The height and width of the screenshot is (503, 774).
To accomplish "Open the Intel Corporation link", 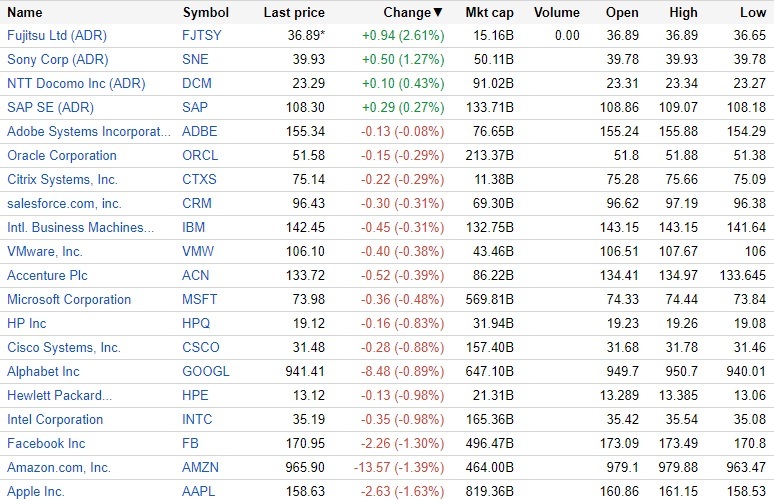I will (x=55, y=420).
